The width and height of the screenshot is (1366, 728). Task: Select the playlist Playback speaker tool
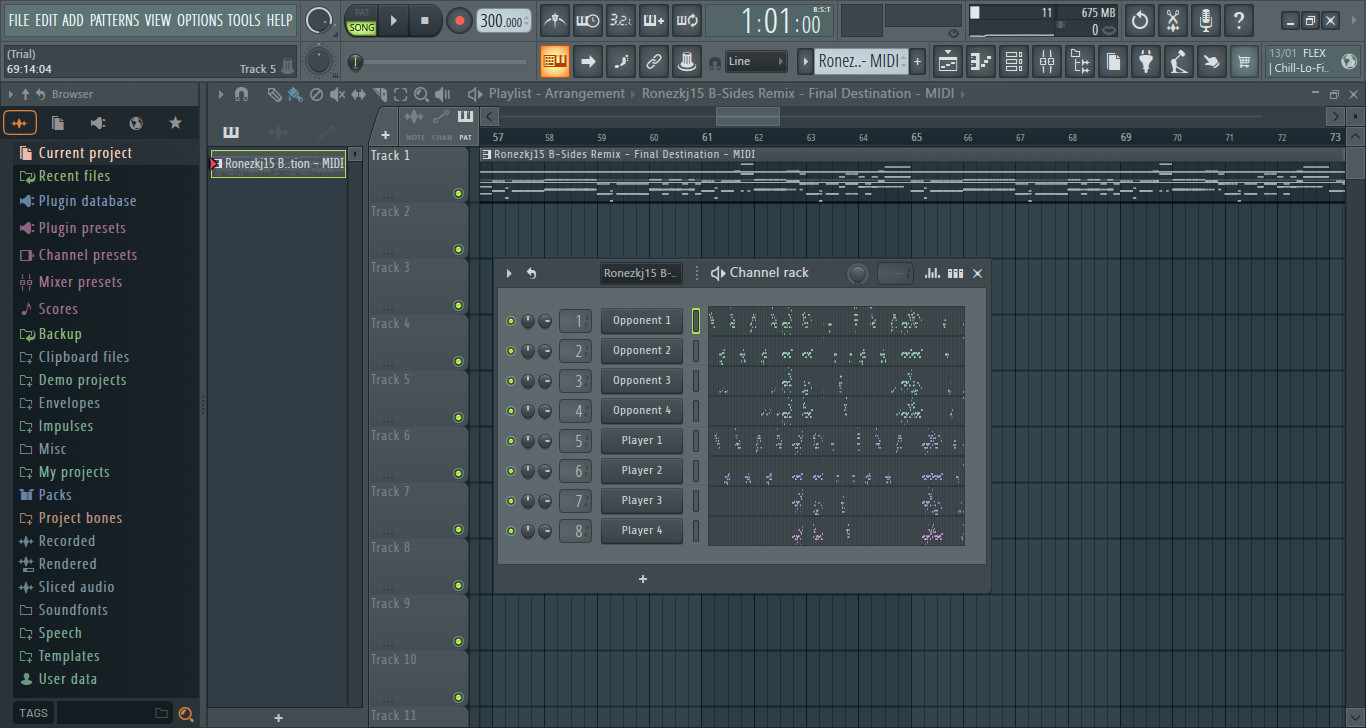[442, 94]
